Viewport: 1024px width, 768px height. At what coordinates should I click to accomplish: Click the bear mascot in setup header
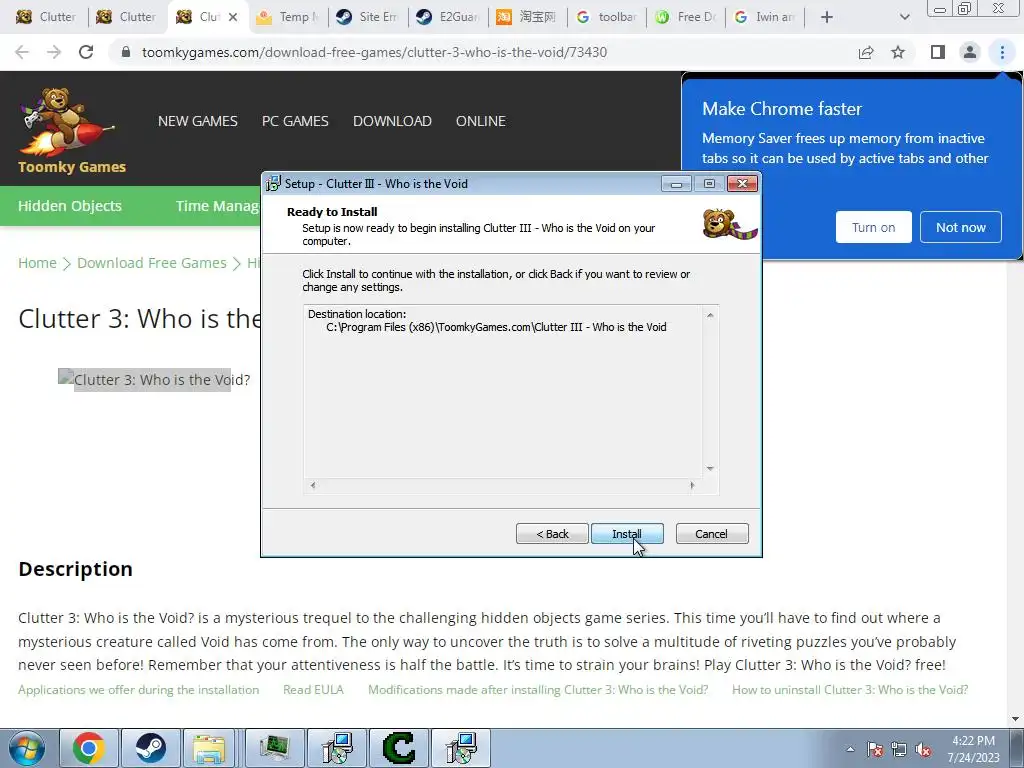click(729, 224)
